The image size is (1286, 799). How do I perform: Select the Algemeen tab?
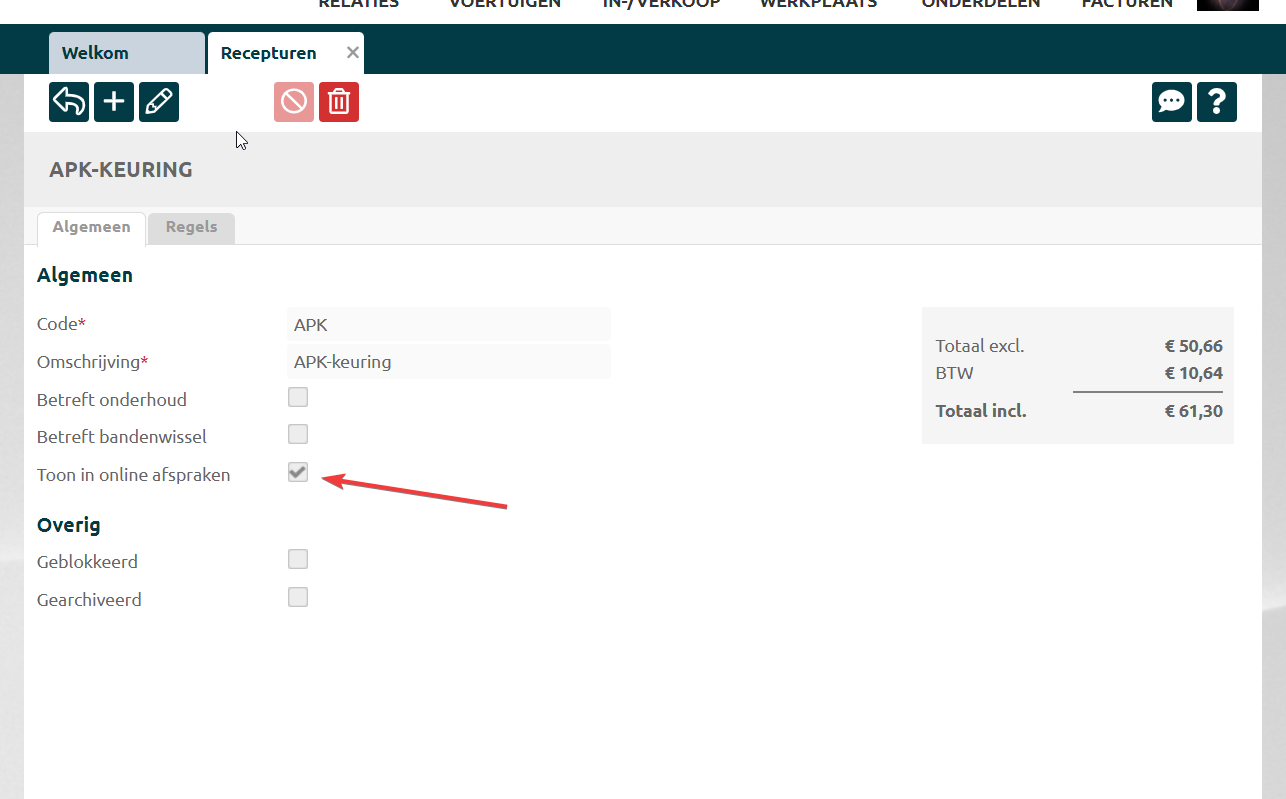91,227
